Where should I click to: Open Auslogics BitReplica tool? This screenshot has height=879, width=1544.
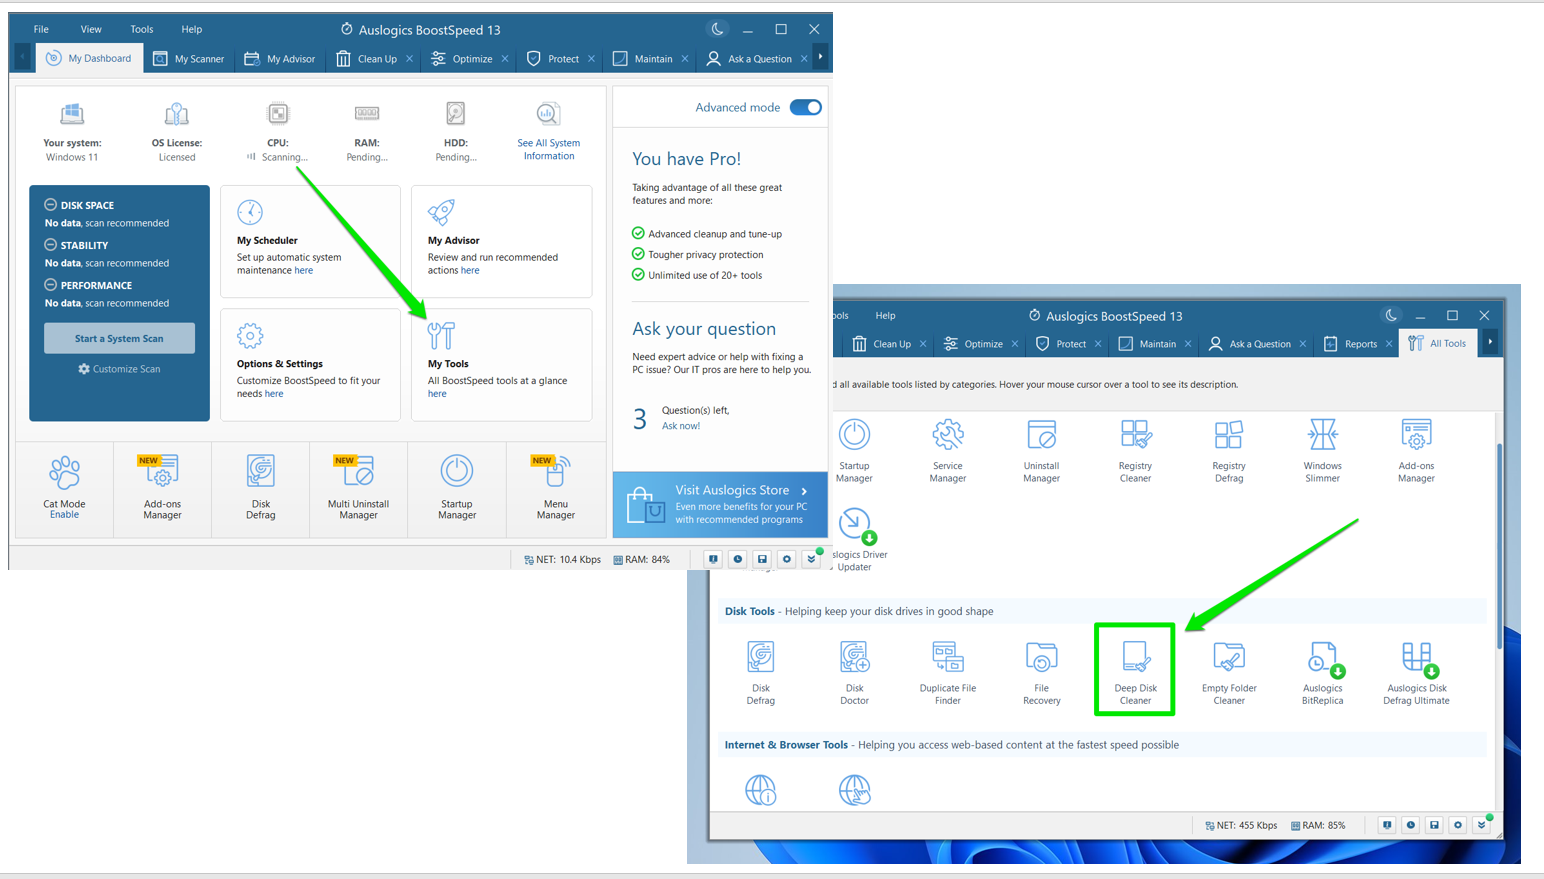pyautogui.click(x=1322, y=672)
